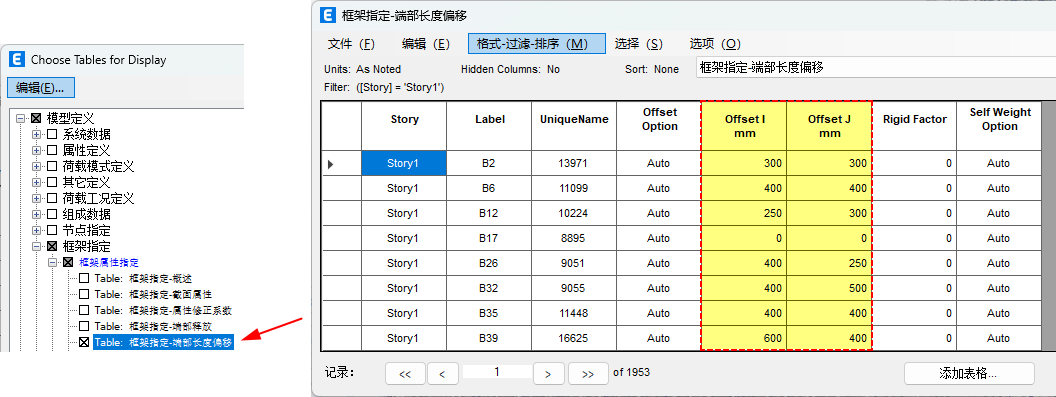Click the Offset Option cell in row B6
The image size is (1056, 397).
(659, 188)
